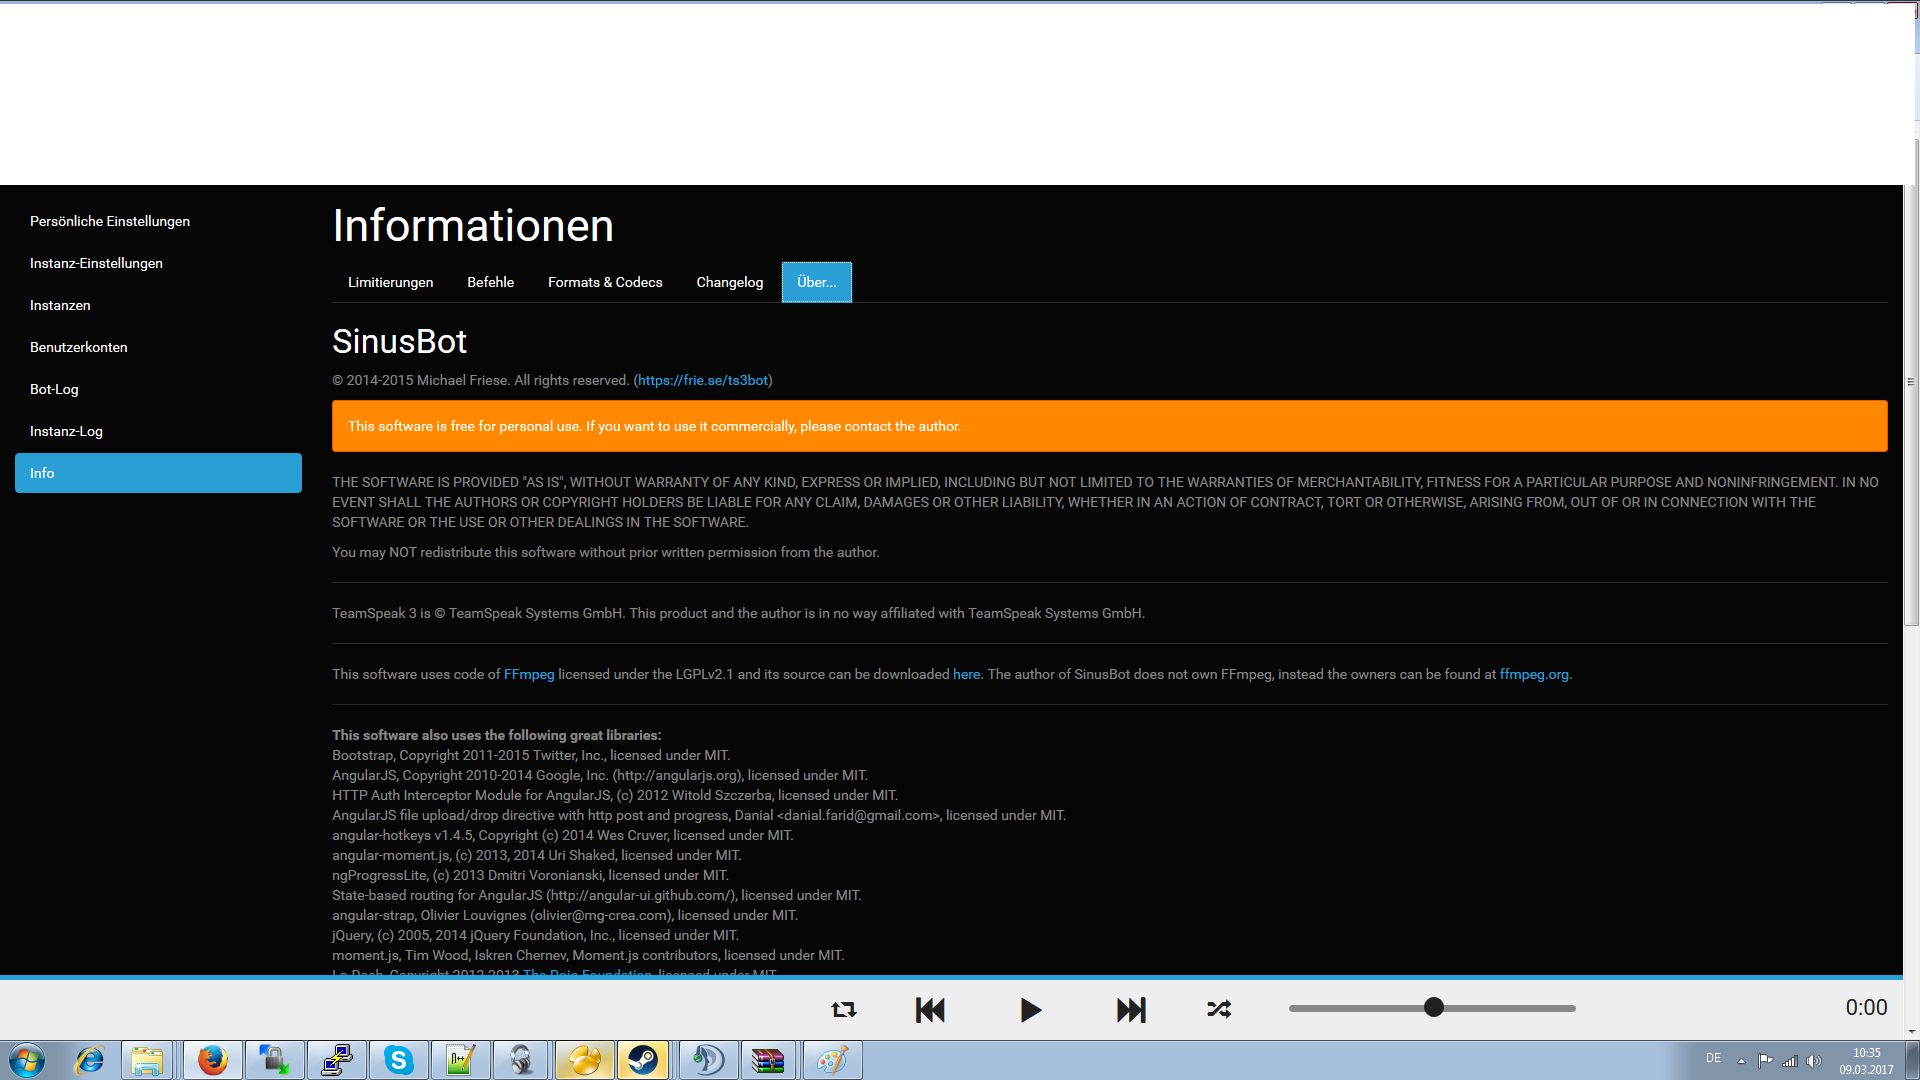
Task: Click the page vertical scrollbar thumb
Action: [x=1911, y=382]
